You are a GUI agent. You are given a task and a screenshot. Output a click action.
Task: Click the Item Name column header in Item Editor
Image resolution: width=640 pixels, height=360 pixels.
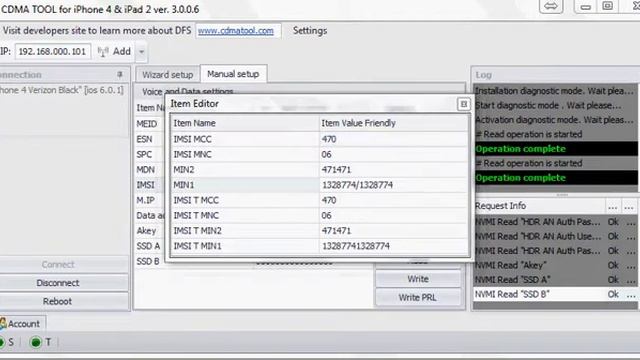244,123
